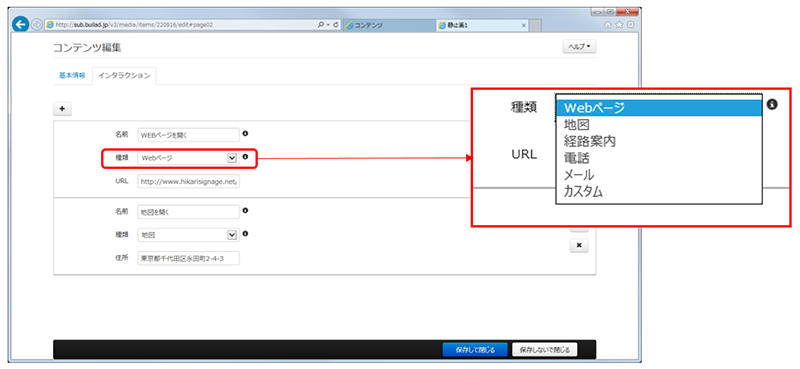Click the favorites star icon
This screenshot has width=800, height=369.
619,24
